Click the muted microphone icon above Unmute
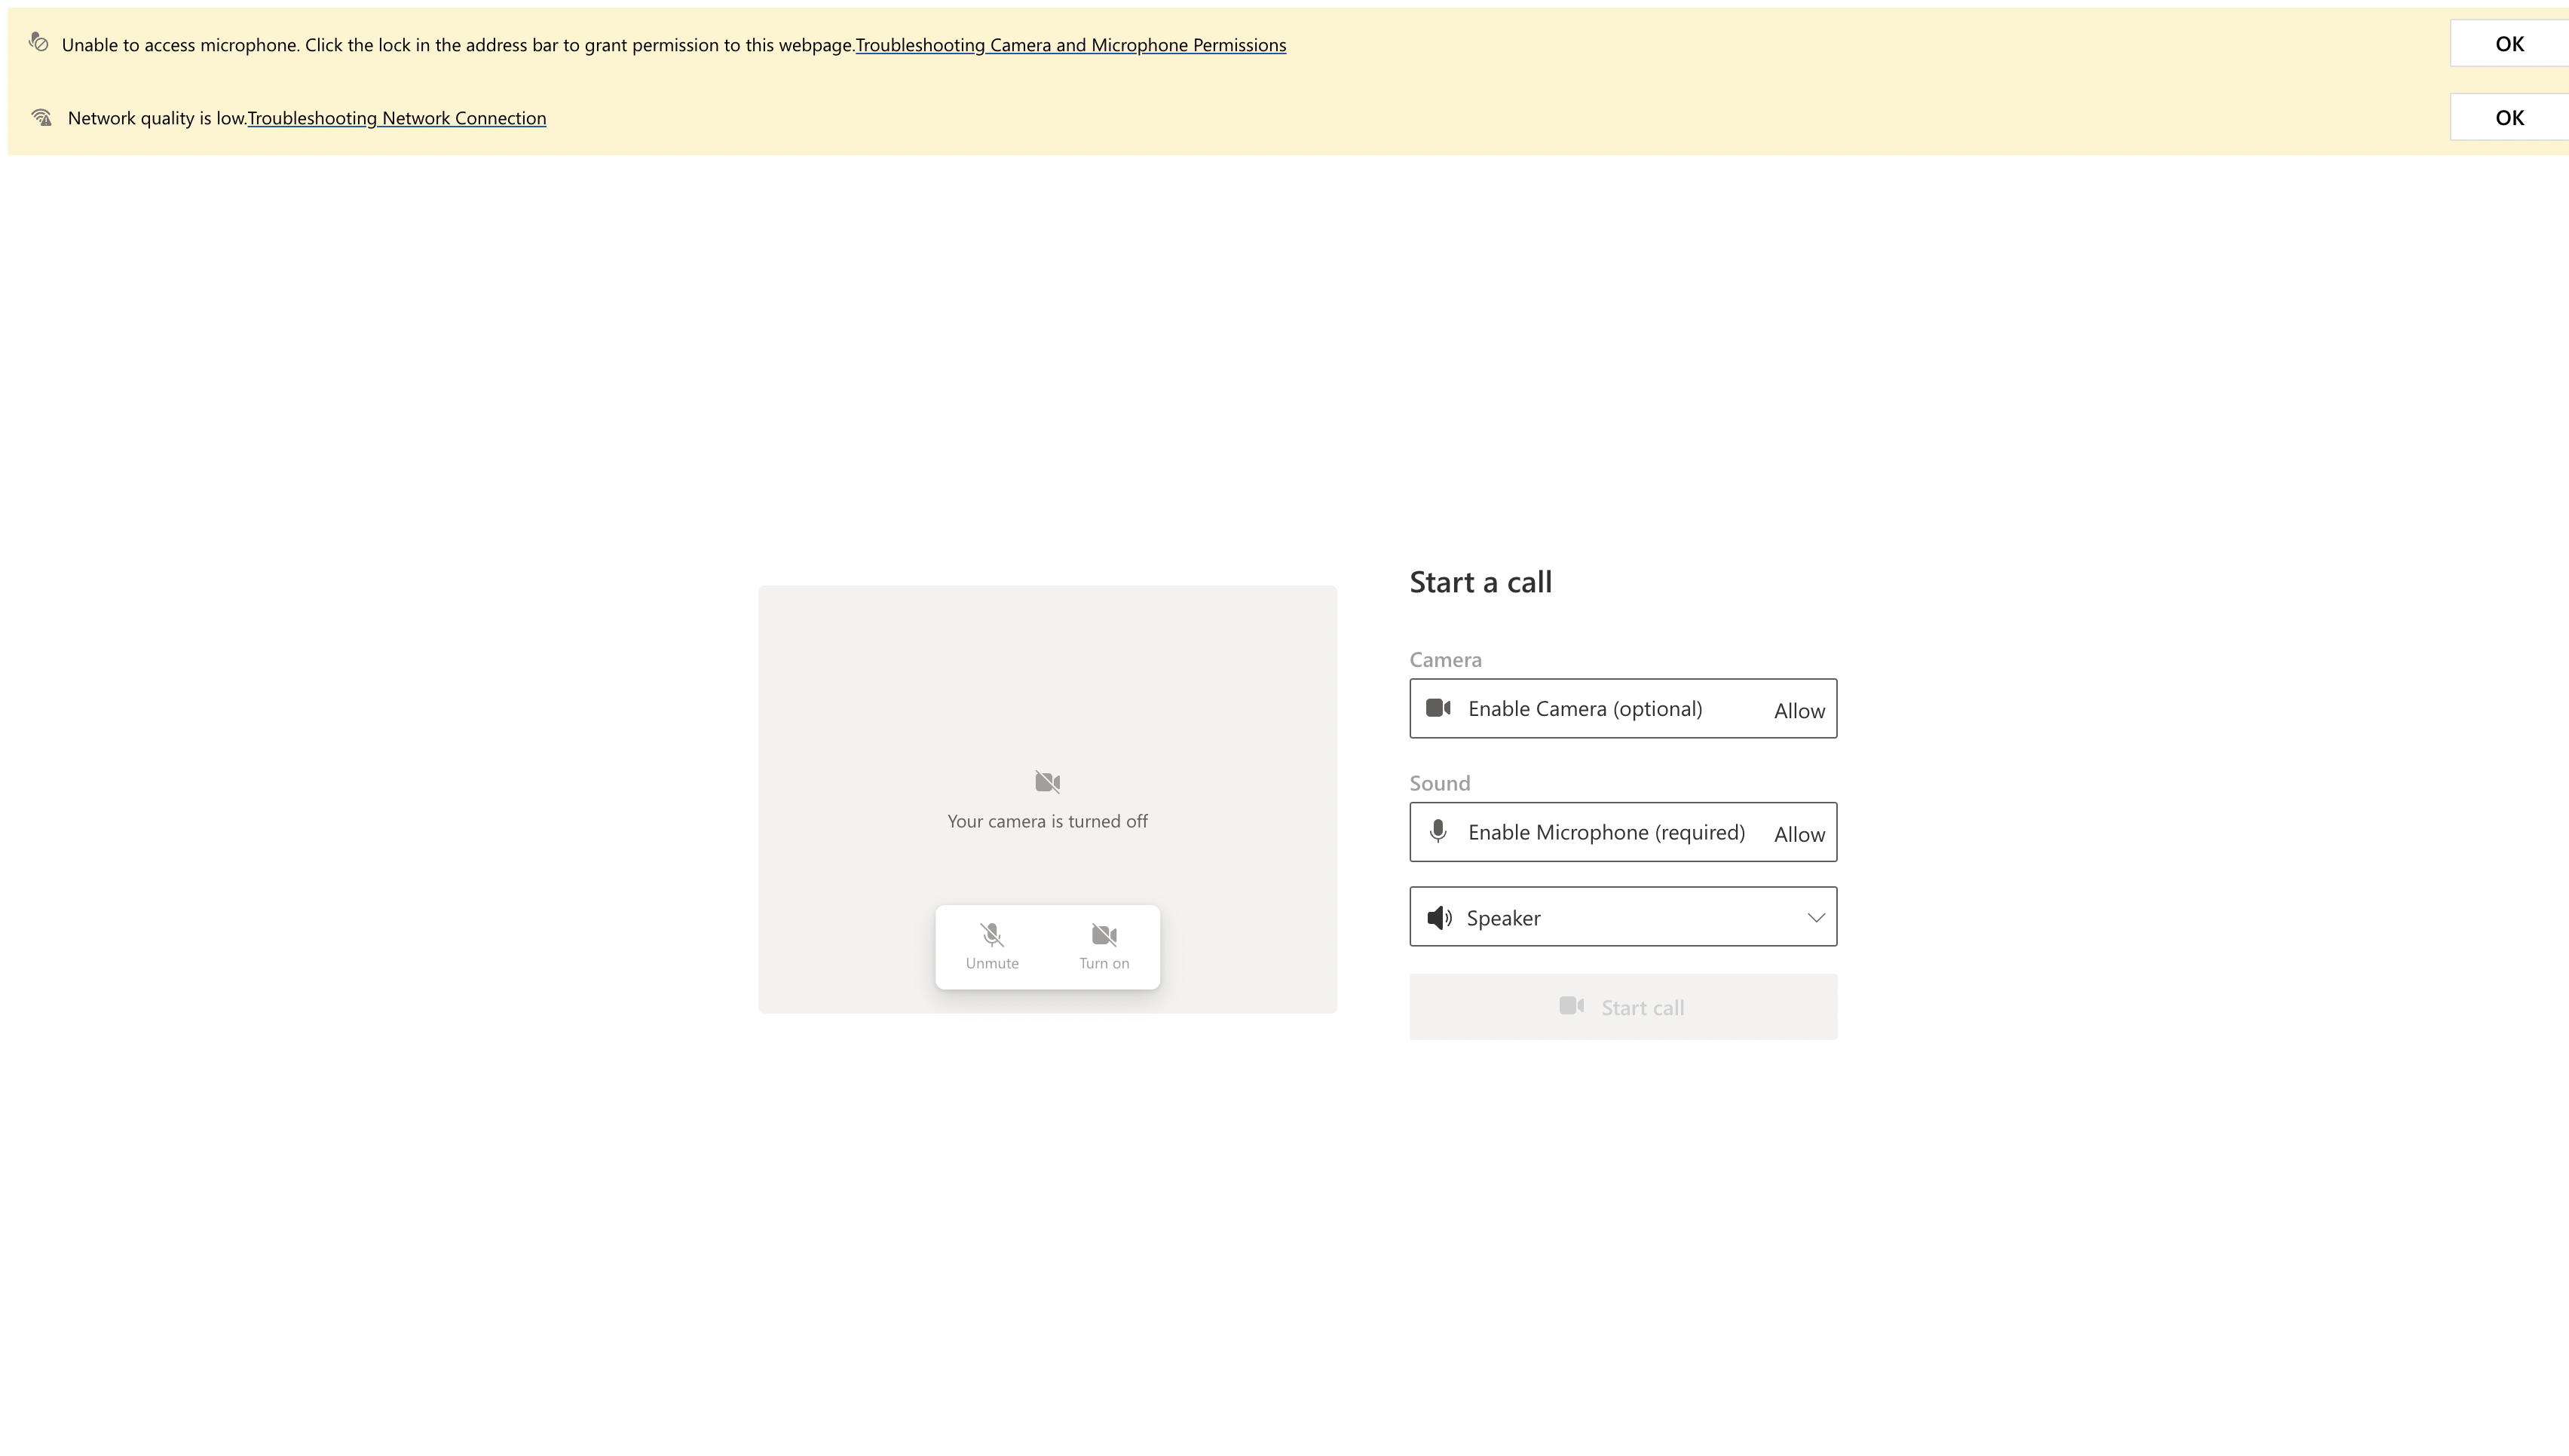Screen dimensions: 2569x1456 [x=992, y=935]
